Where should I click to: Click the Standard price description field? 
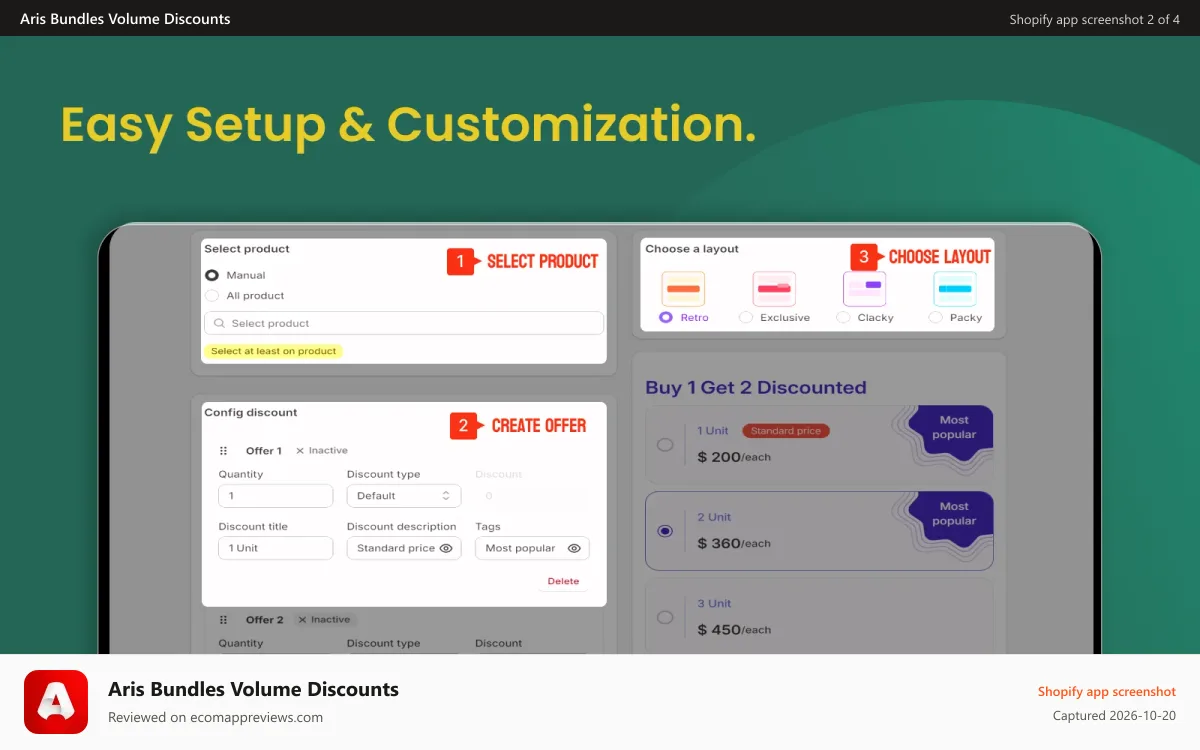click(404, 548)
